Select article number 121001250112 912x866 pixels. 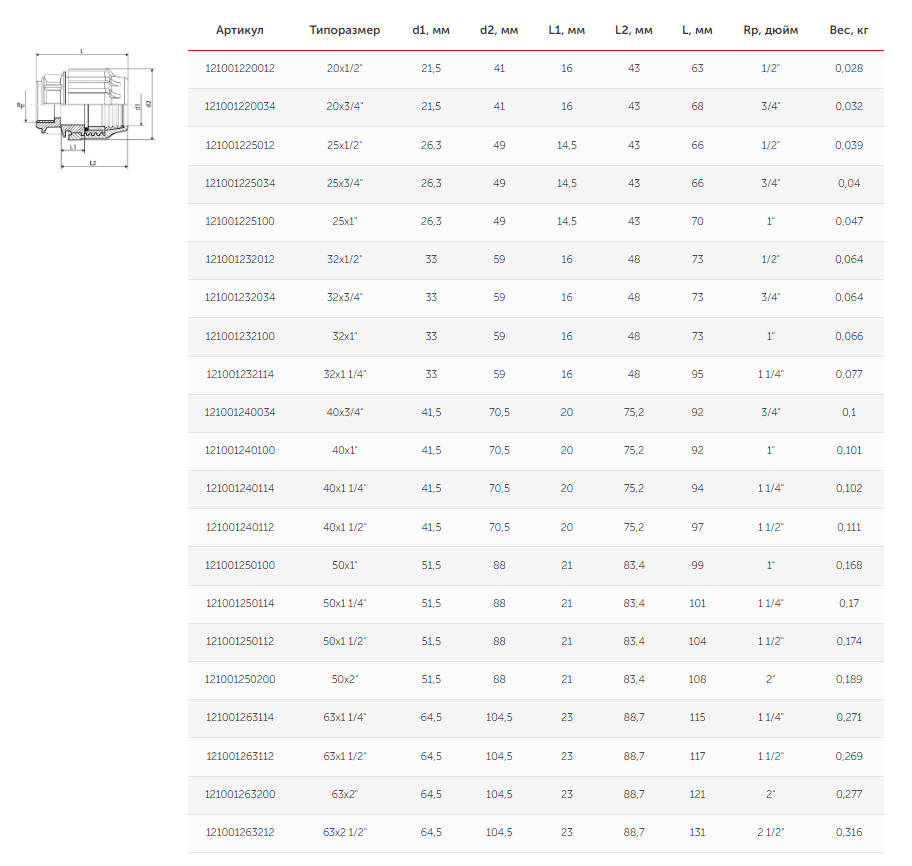[x=240, y=642]
